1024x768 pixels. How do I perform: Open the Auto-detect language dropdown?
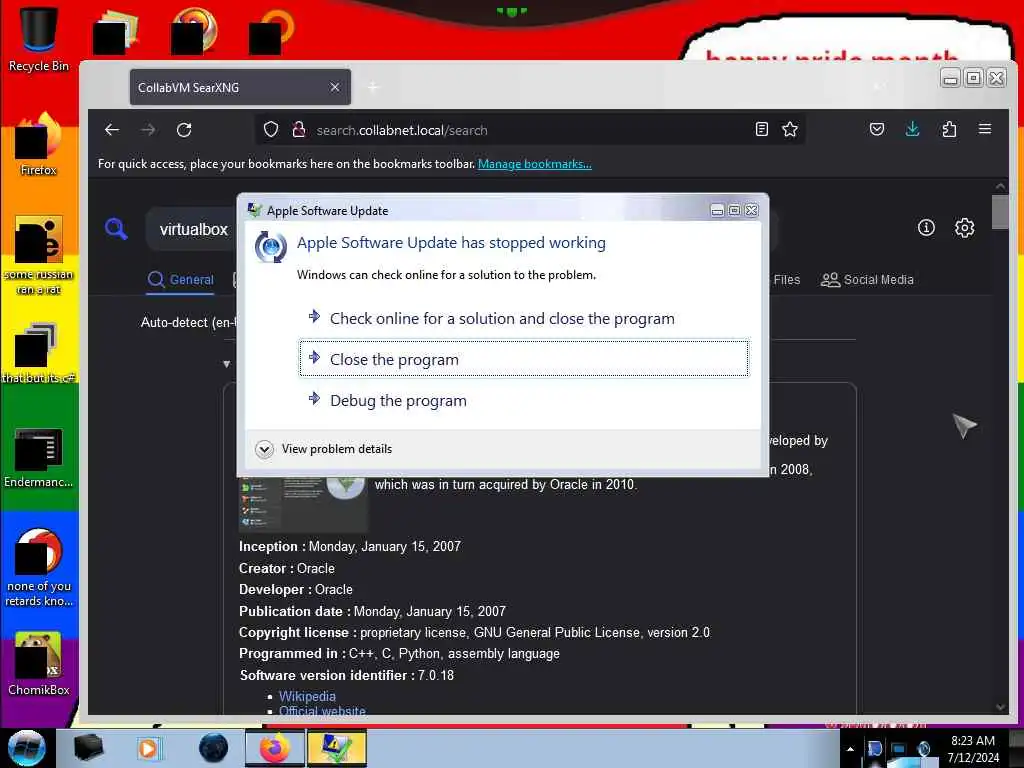[x=189, y=322]
